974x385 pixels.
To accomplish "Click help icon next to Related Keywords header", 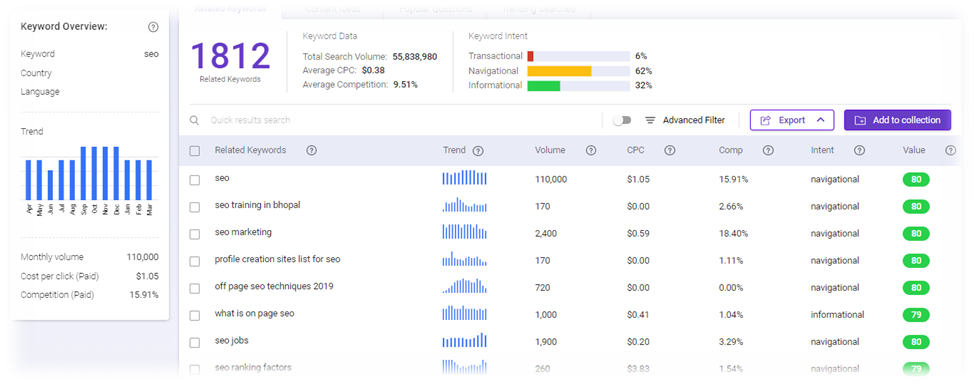I will click(x=312, y=150).
